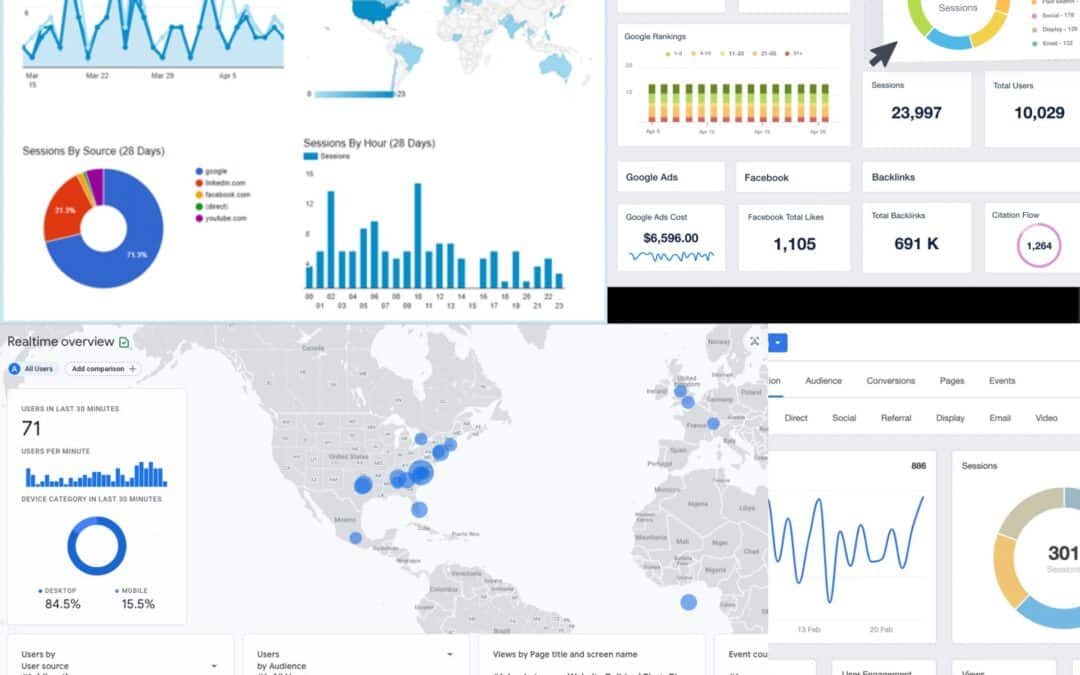Click the Google Rankings chart title
The image size is (1080, 675).
click(655, 37)
